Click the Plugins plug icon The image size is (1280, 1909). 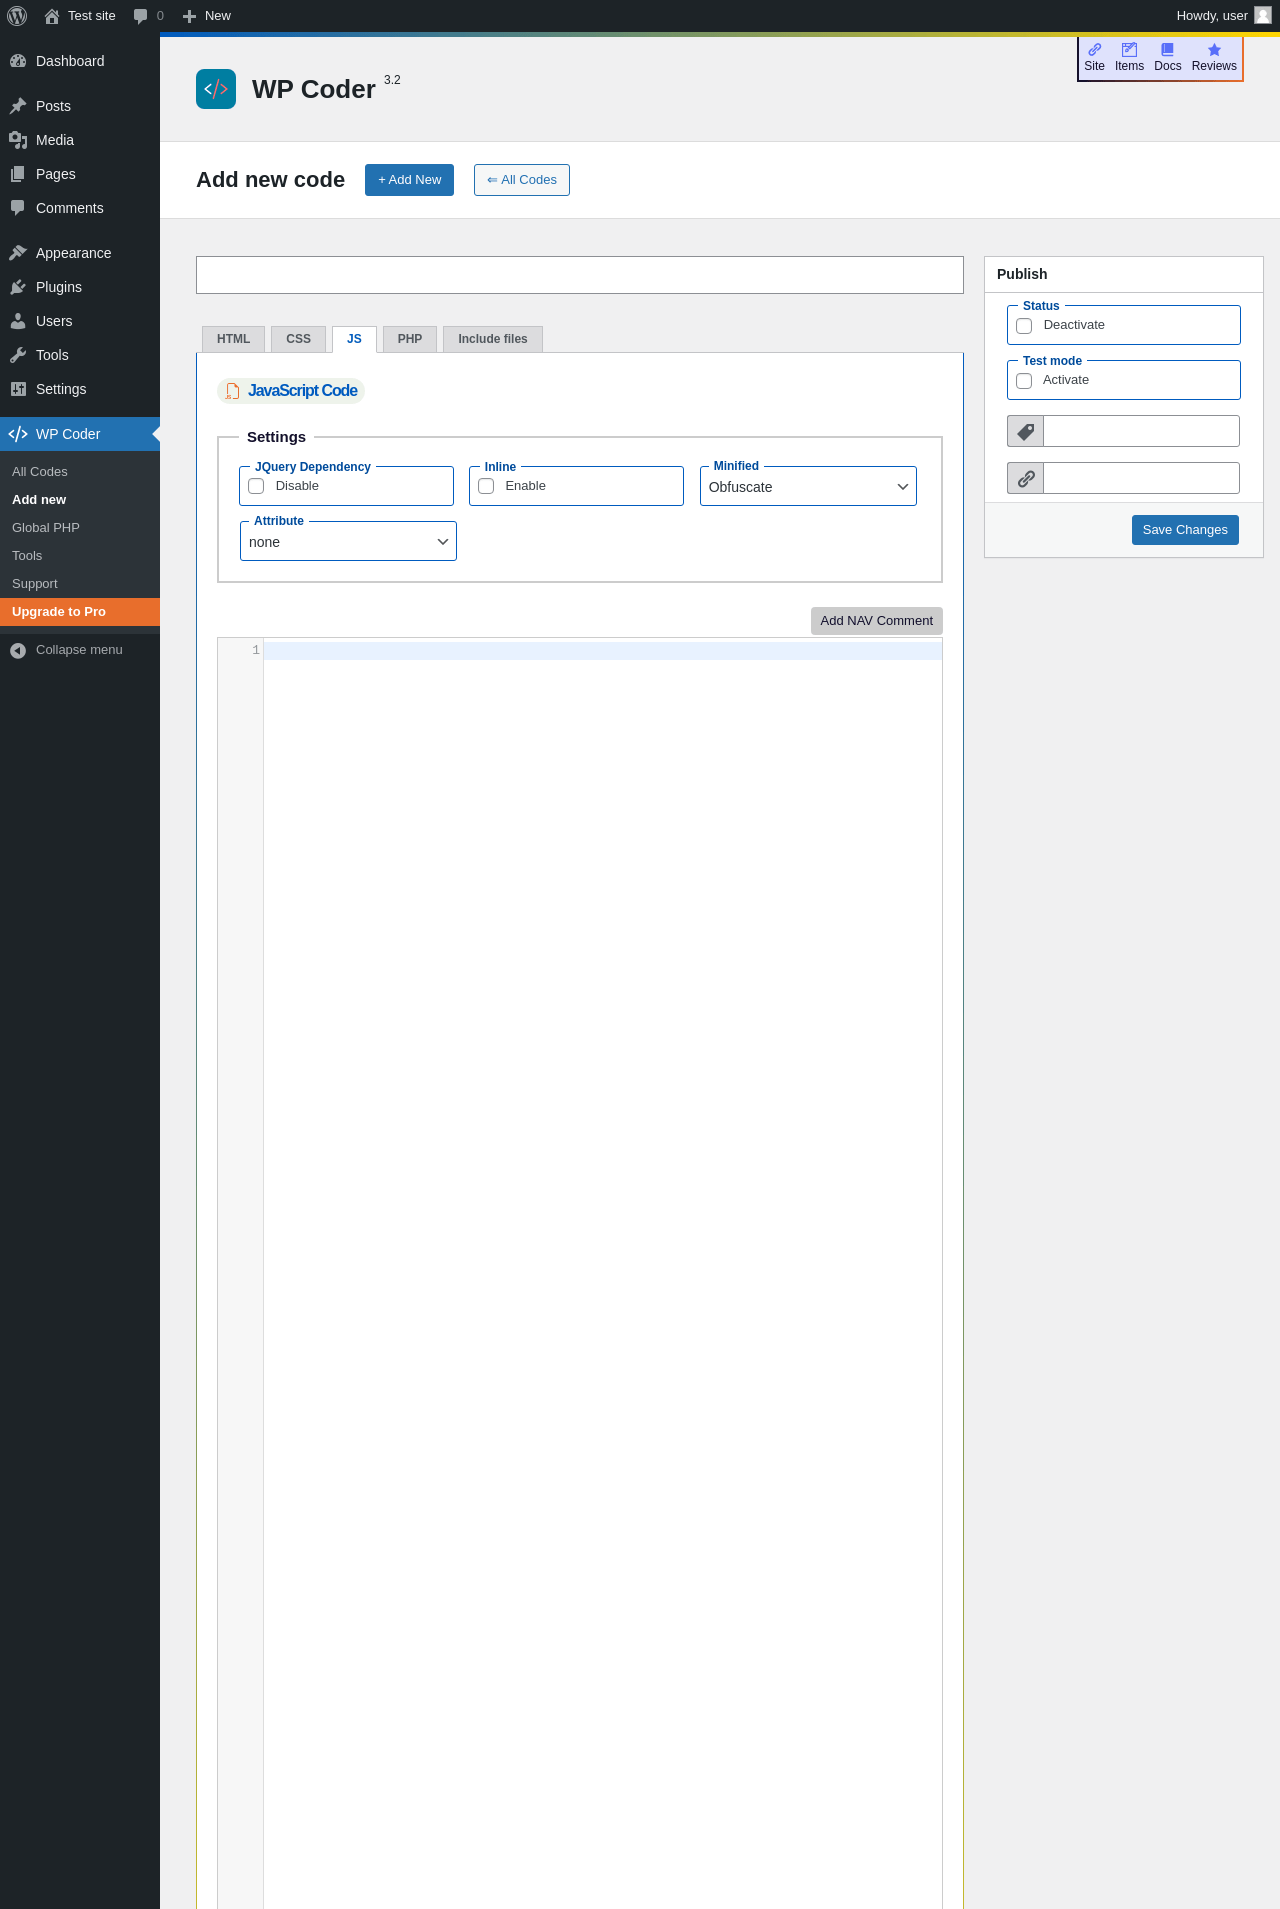[18, 287]
